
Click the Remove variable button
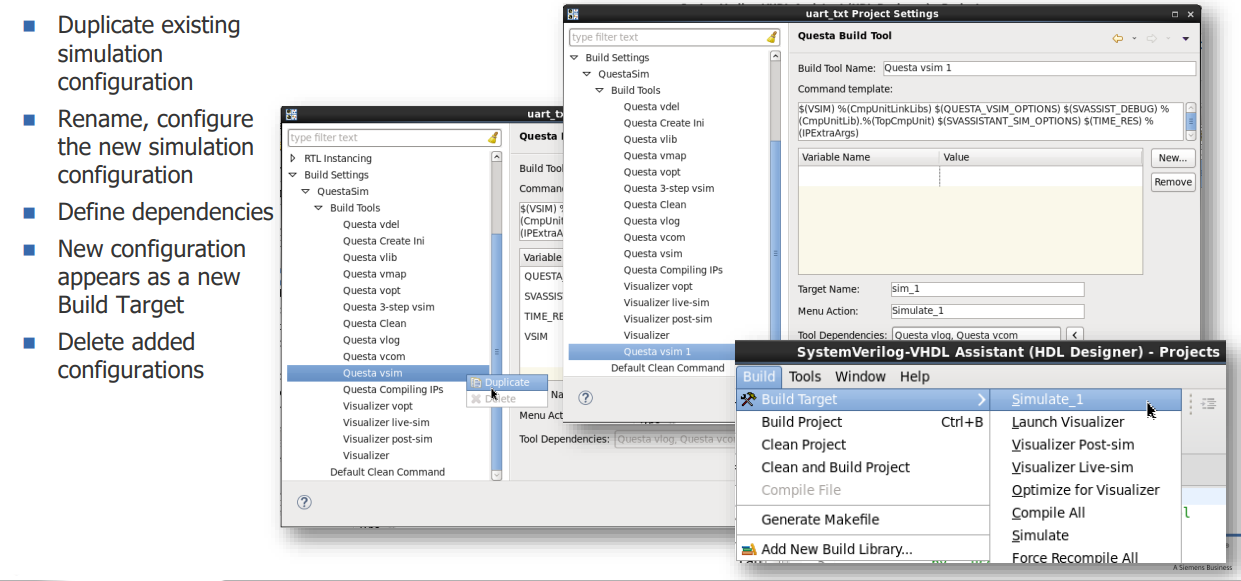pyautogui.click(x=1172, y=182)
